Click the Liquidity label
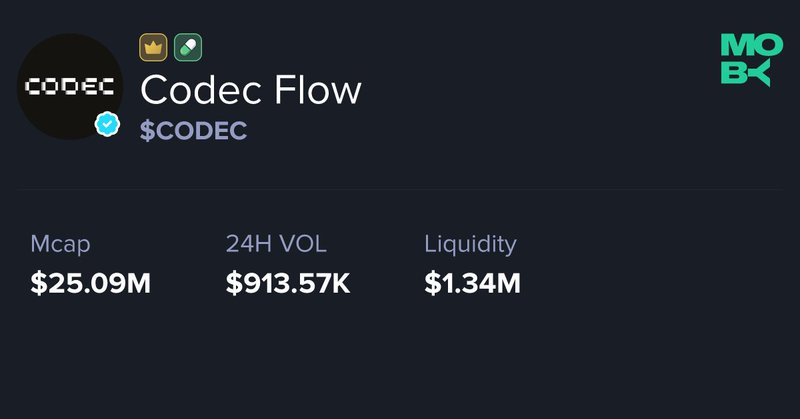The image size is (800, 419). [470, 243]
